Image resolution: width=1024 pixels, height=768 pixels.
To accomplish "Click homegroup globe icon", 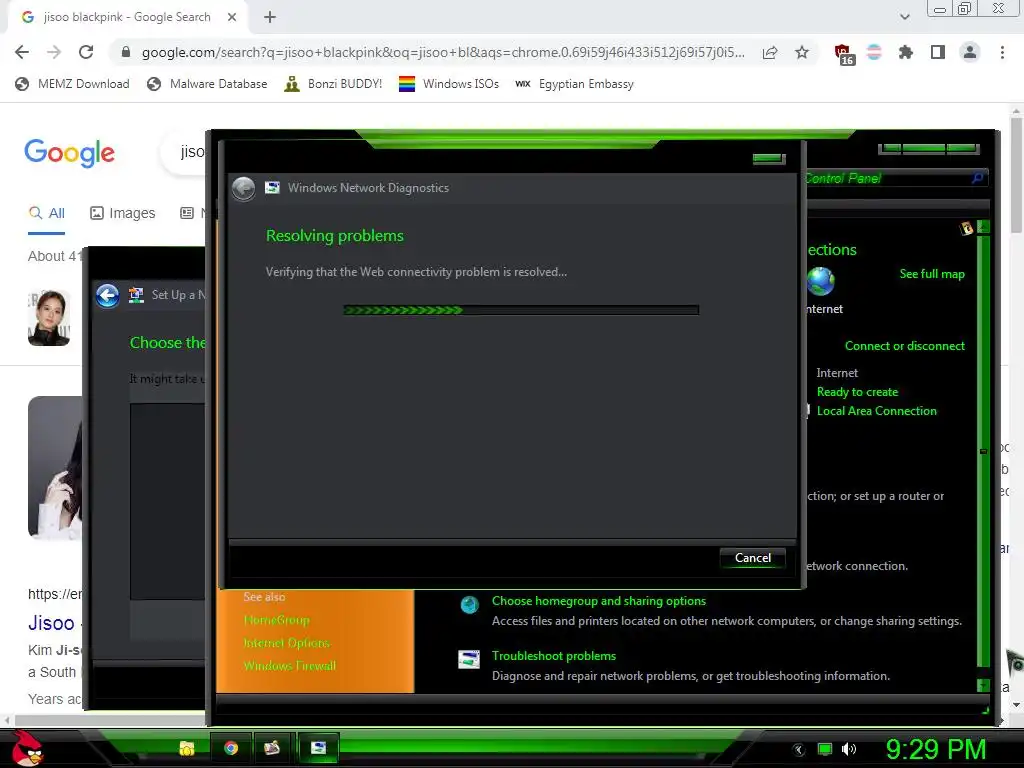I will point(469,605).
